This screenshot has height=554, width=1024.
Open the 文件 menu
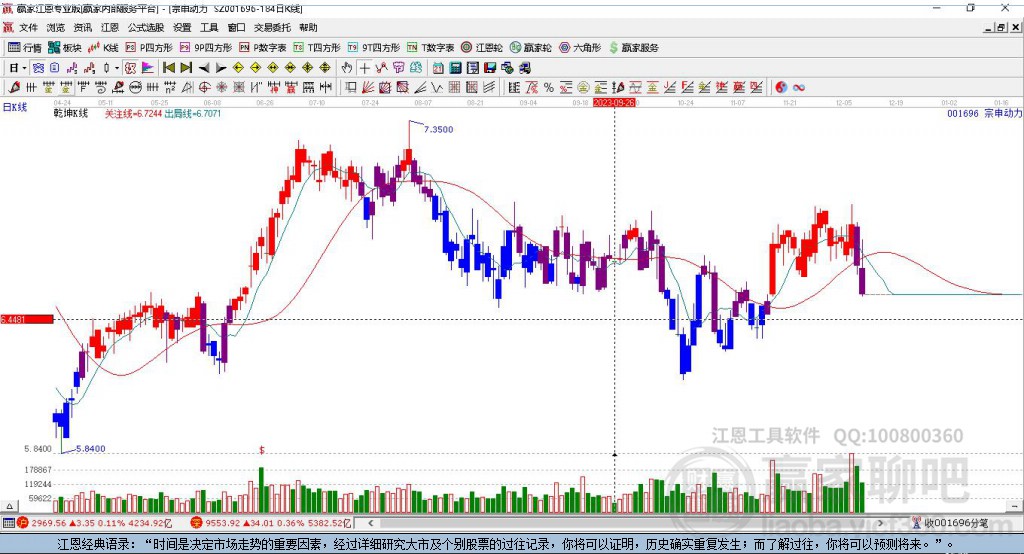click(28, 27)
